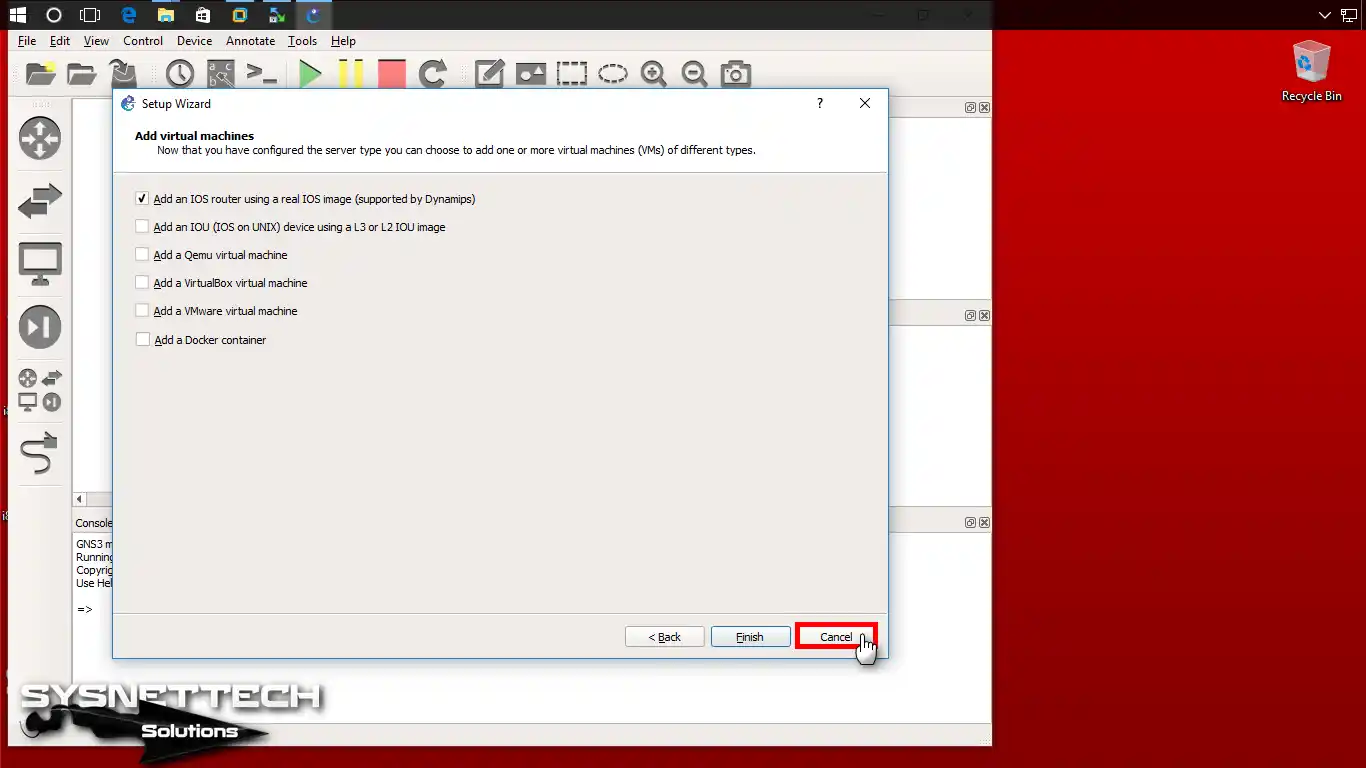Screen dimensions: 1366x768
Task: Click the camera screenshot icon
Action: (x=736, y=73)
